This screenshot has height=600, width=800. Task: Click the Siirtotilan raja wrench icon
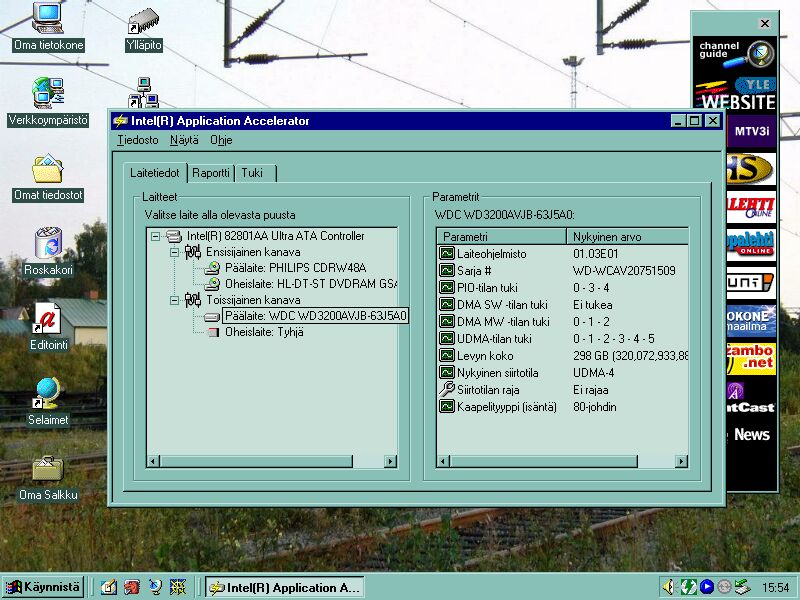[446, 389]
